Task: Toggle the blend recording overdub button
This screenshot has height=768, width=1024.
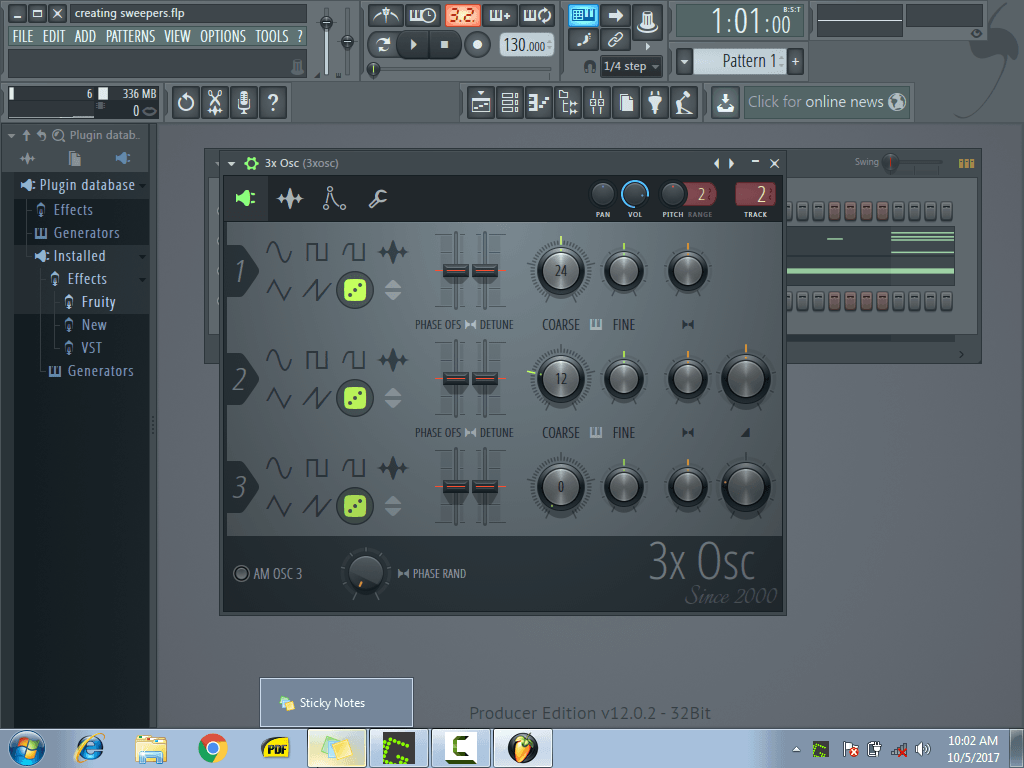Action: [500, 15]
